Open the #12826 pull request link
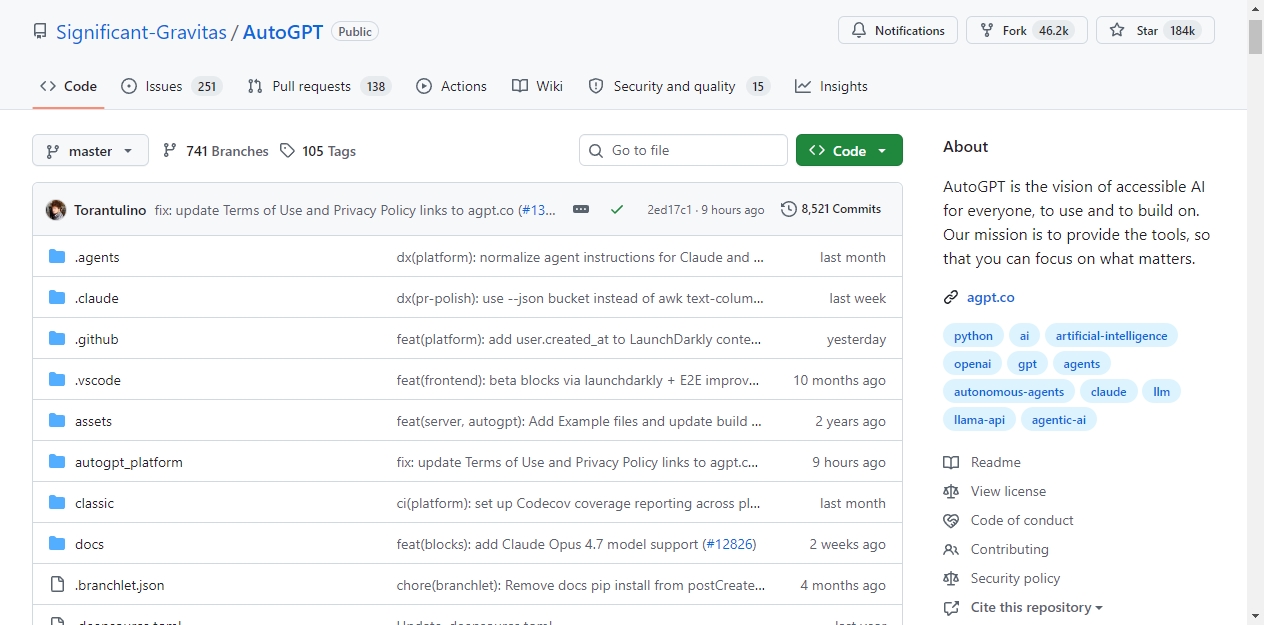The width and height of the screenshot is (1264, 625). 729,544
